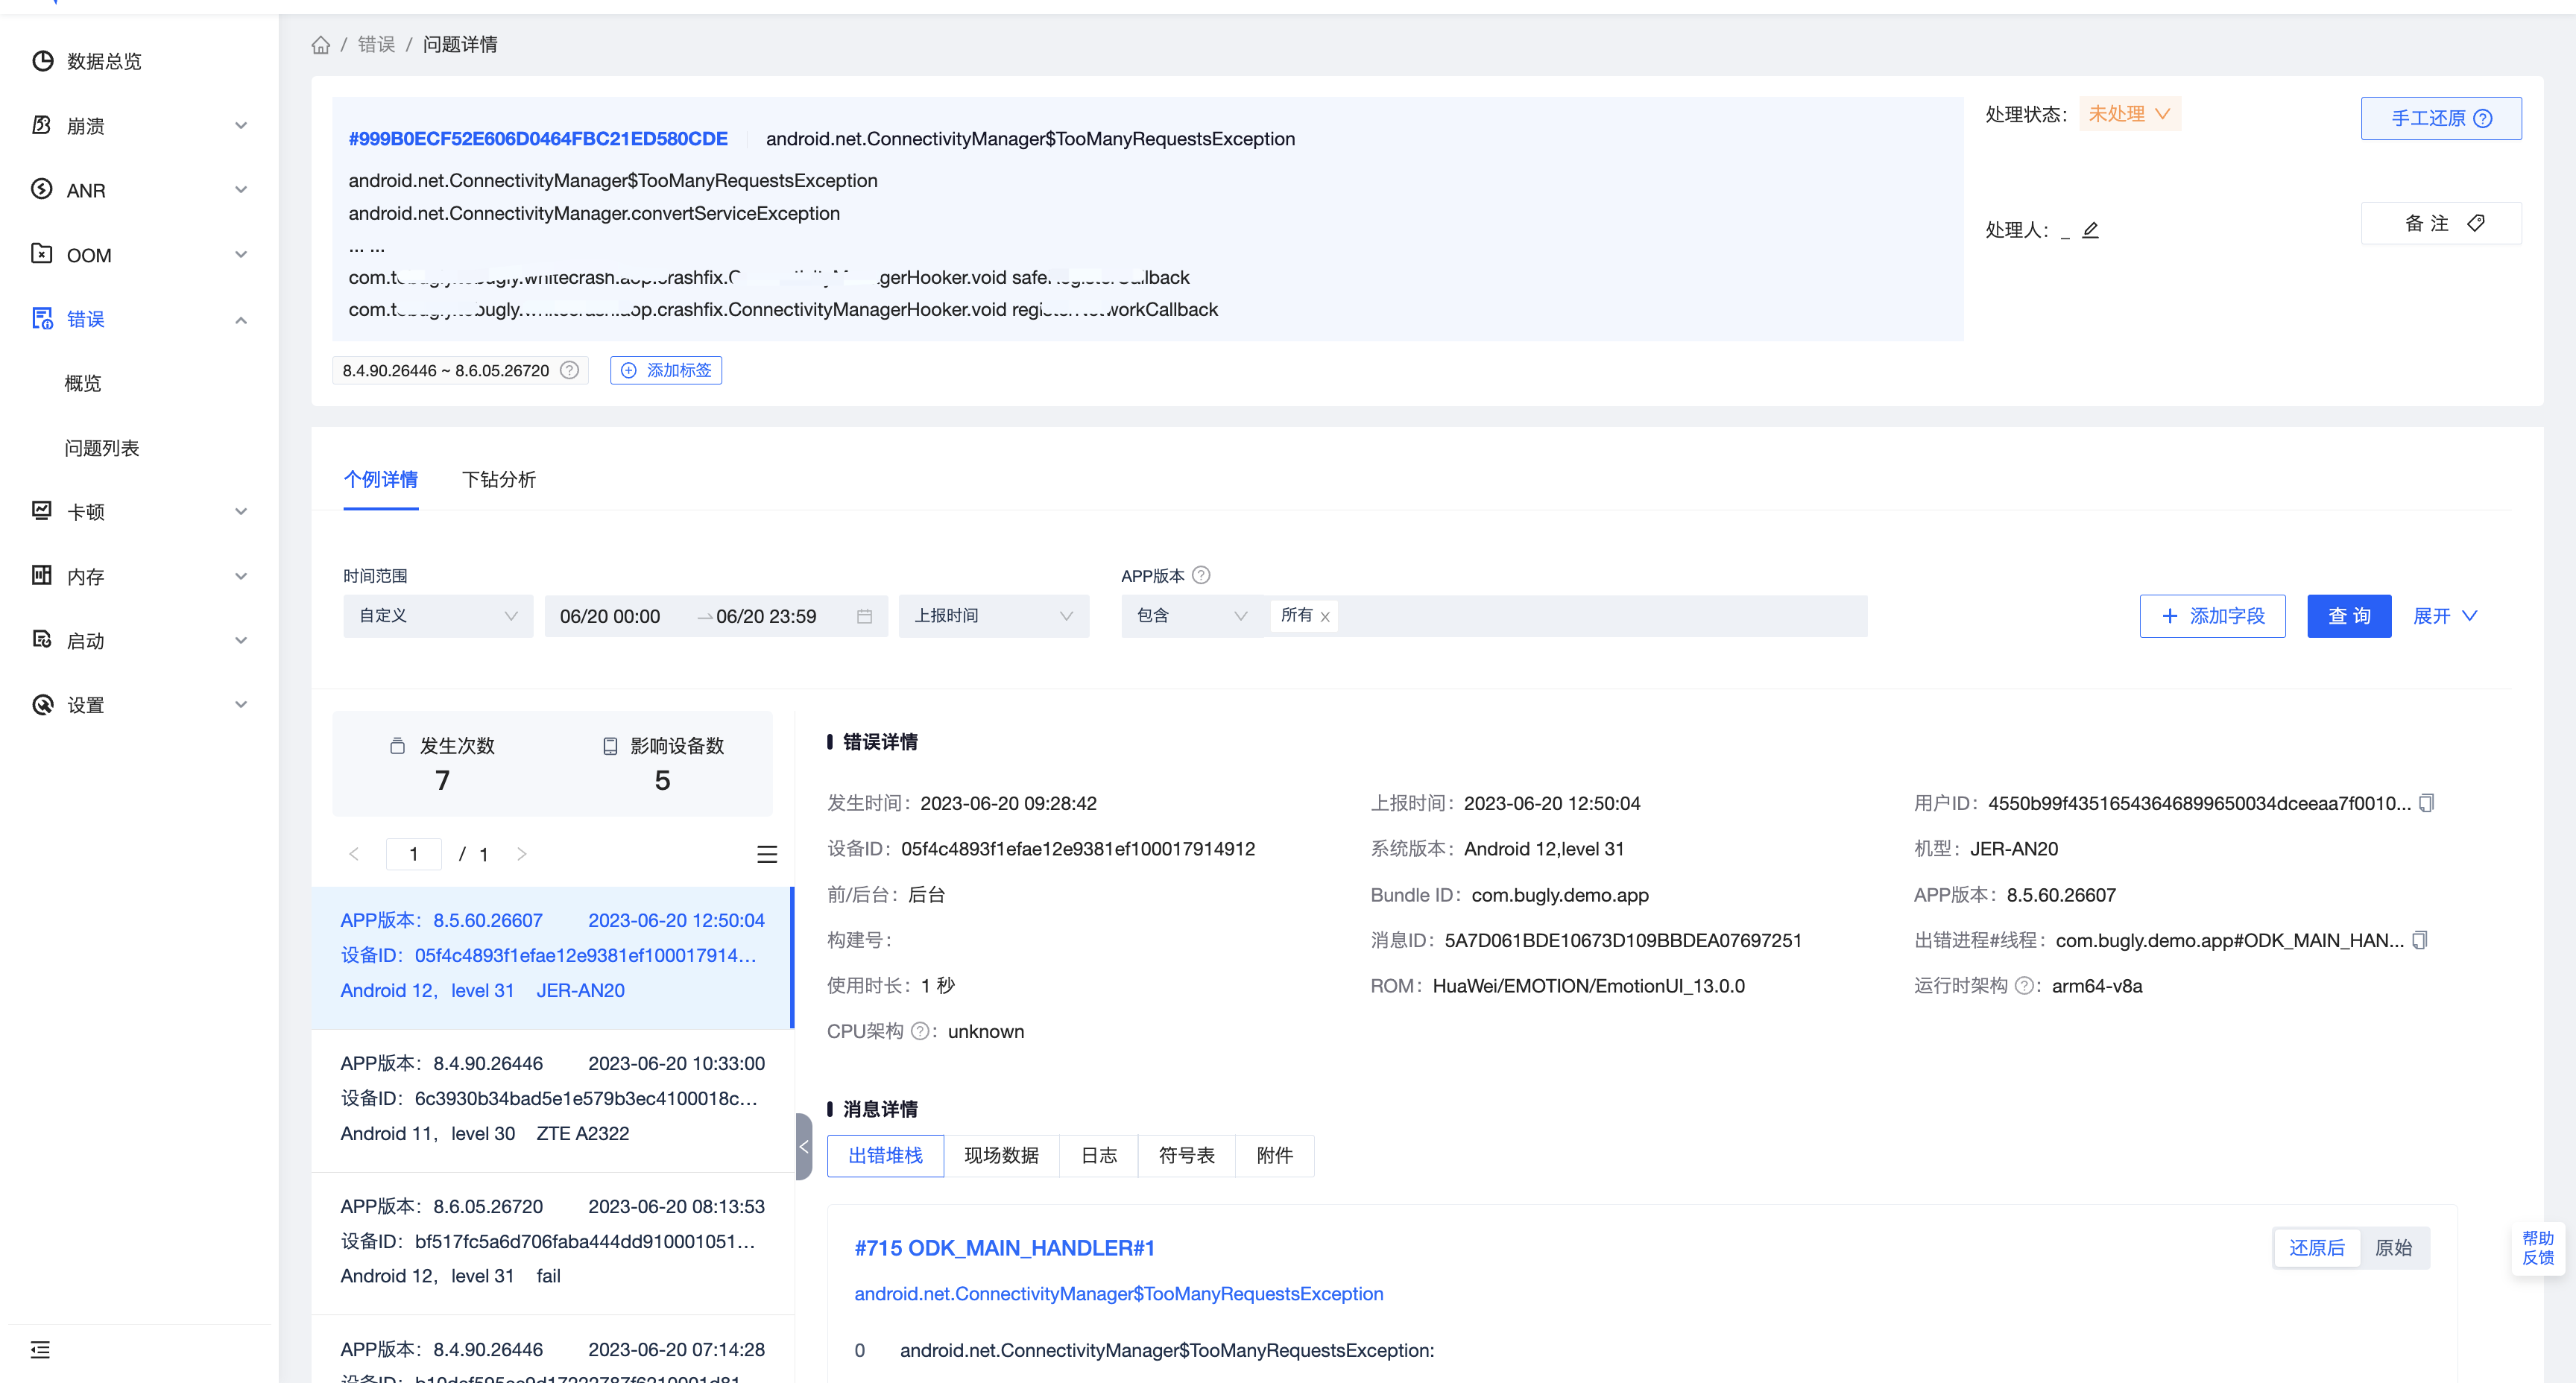Click the 添加字段 button
This screenshot has width=2576, height=1383.
tap(2212, 616)
